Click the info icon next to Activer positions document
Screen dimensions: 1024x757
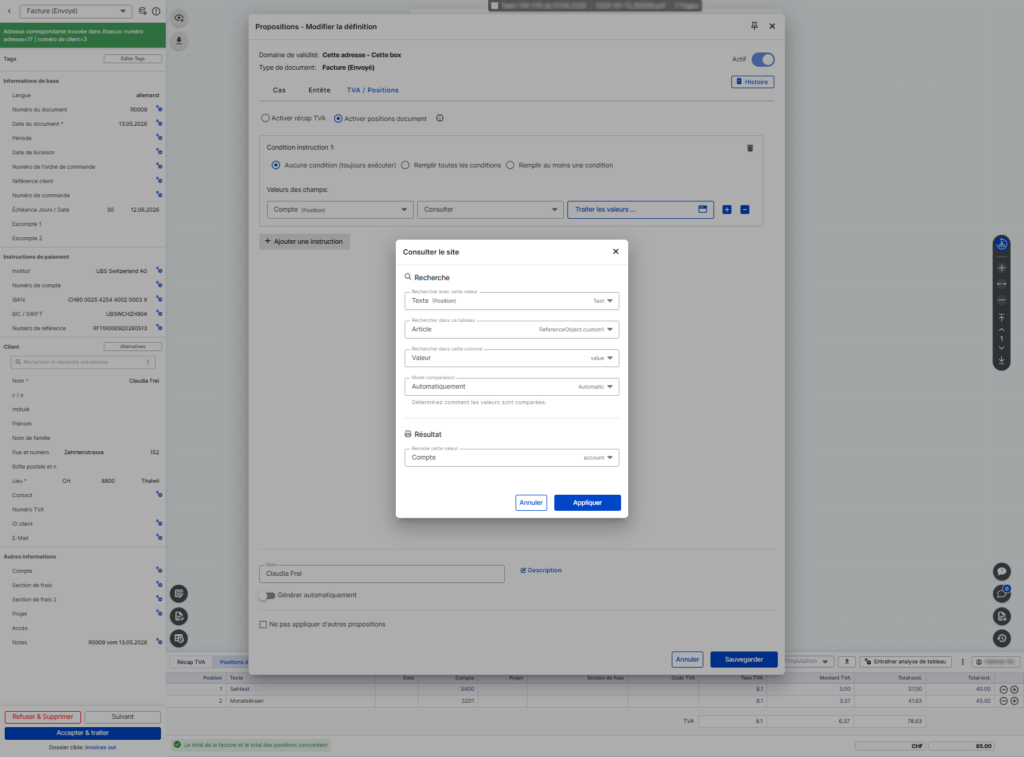point(440,118)
